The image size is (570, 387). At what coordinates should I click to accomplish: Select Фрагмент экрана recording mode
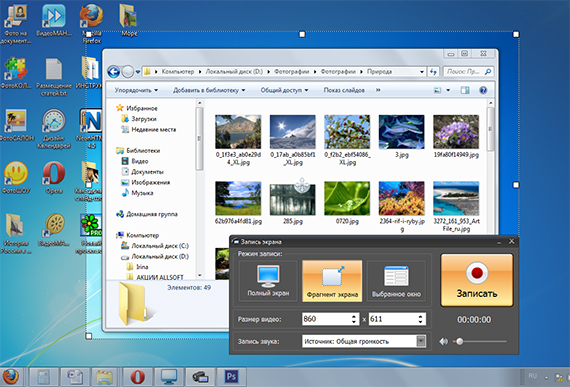click(x=332, y=281)
